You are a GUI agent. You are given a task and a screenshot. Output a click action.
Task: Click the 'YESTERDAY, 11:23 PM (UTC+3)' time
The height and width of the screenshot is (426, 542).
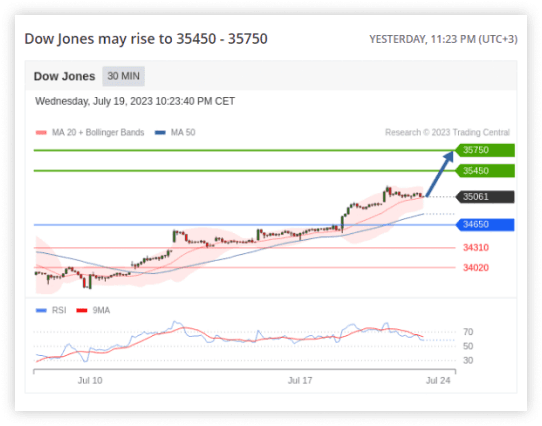tap(443, 39)
